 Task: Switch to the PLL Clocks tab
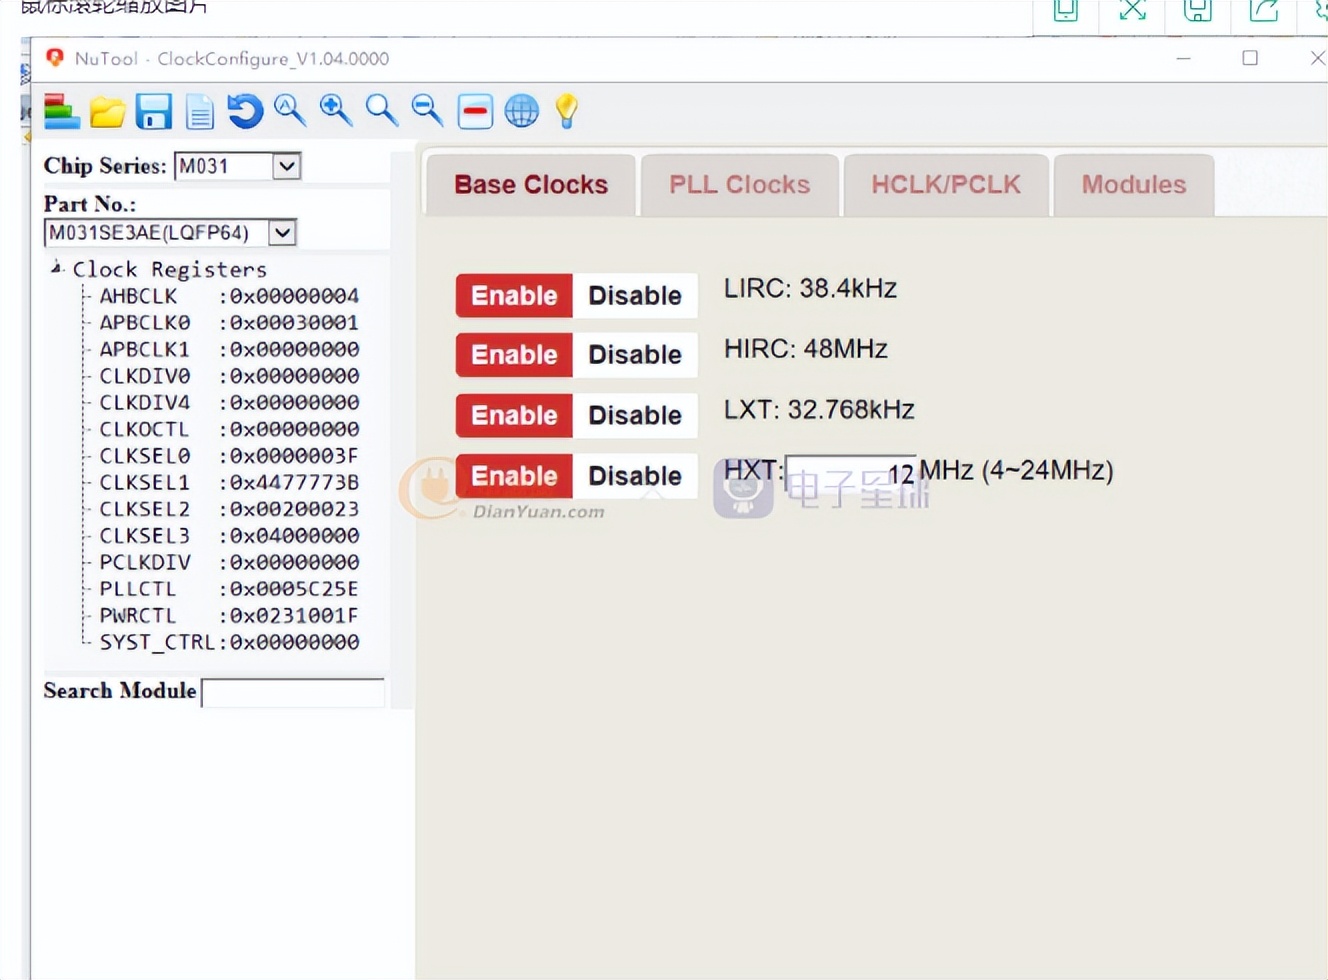[740, 185]
